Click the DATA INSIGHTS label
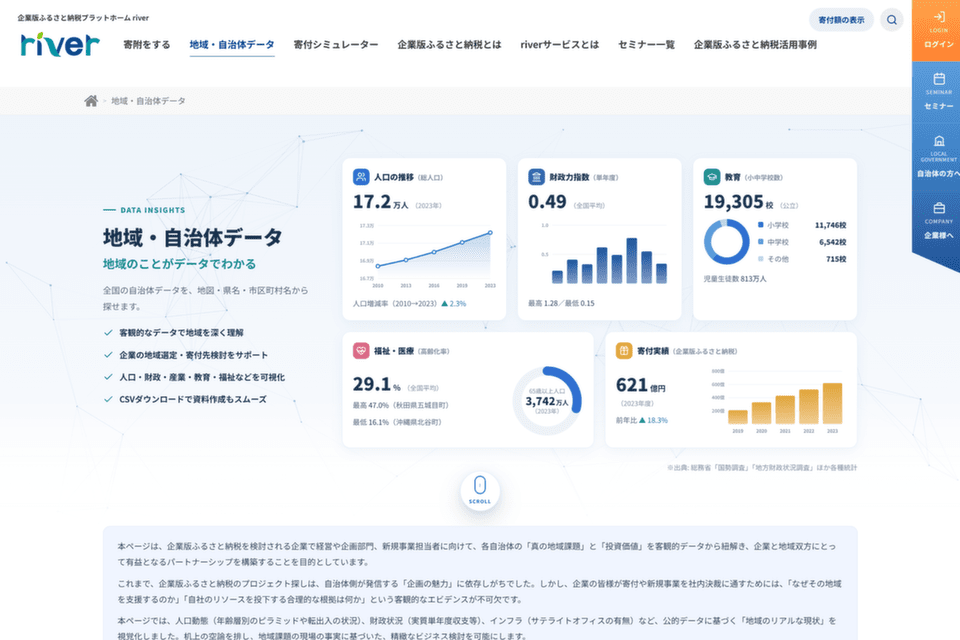The width and height of the screenshot is (960, 640). (x=152, y=210)
